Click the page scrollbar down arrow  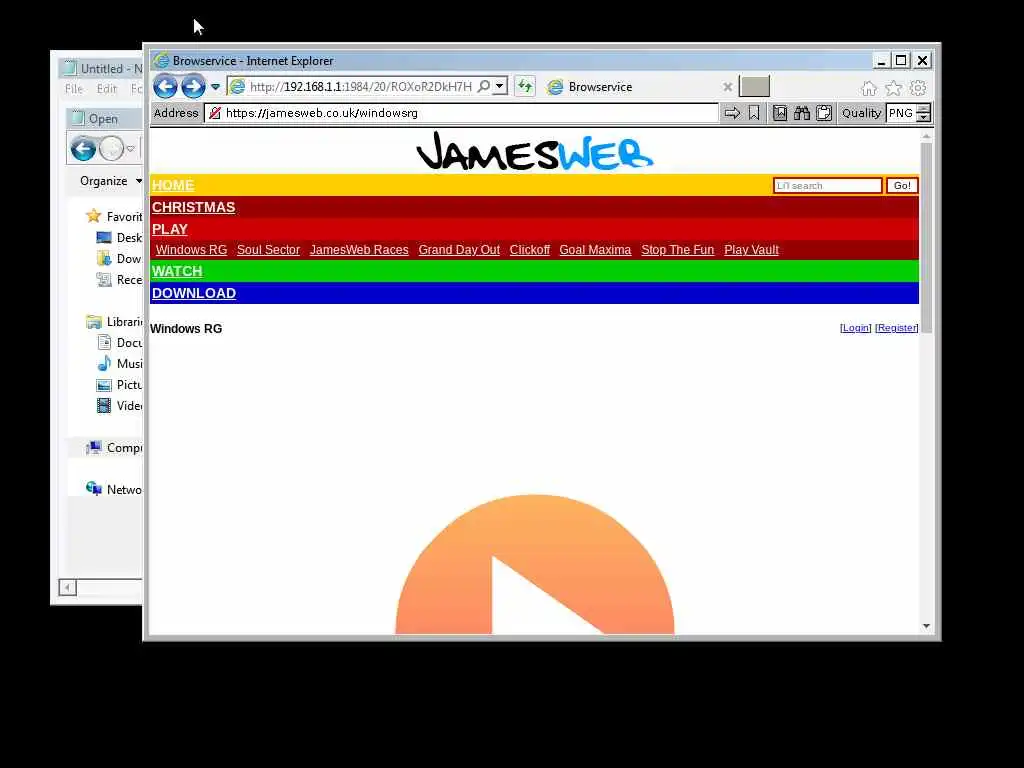pyautogui.click(x=926, y=626)
